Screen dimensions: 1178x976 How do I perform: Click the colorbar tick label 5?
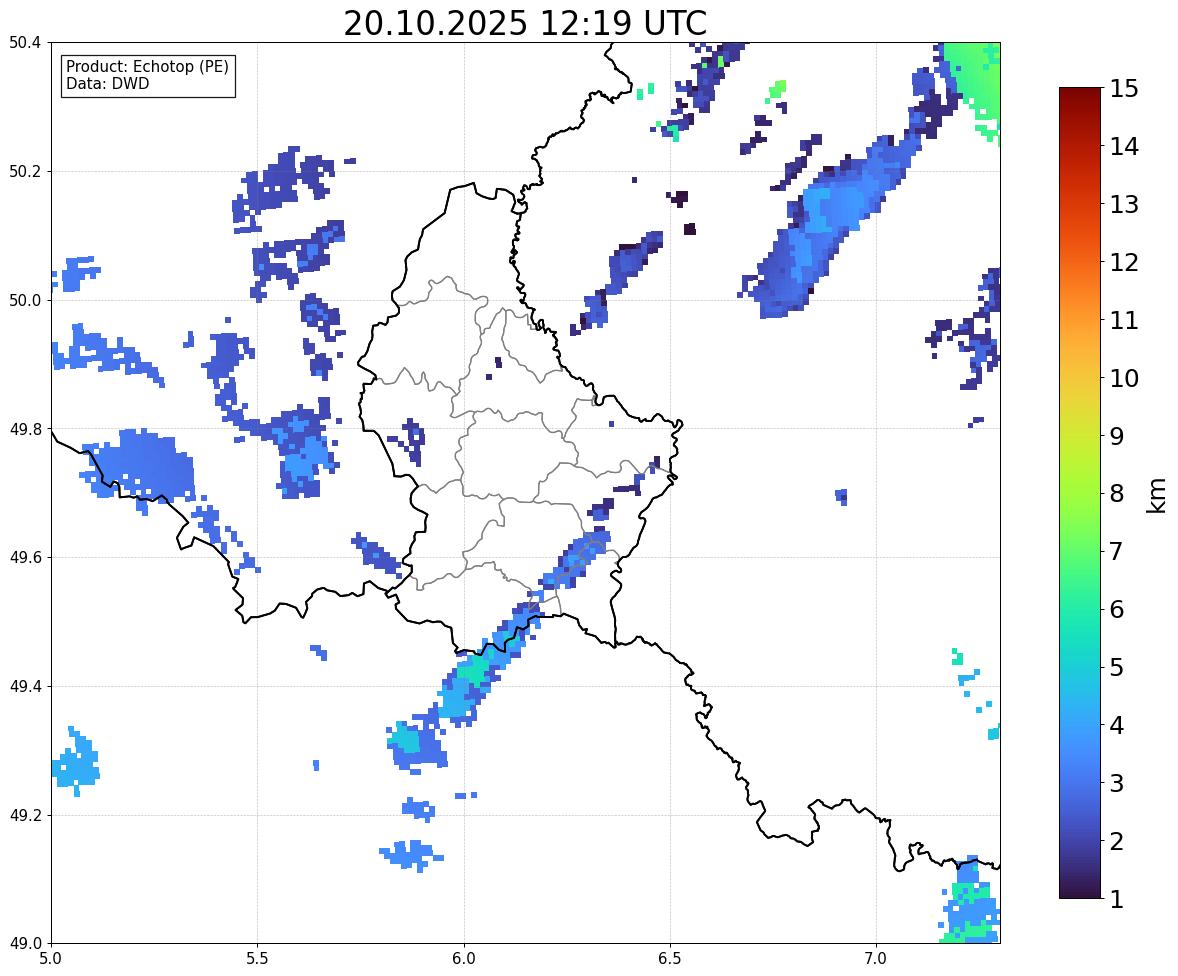coord(1116,667)
